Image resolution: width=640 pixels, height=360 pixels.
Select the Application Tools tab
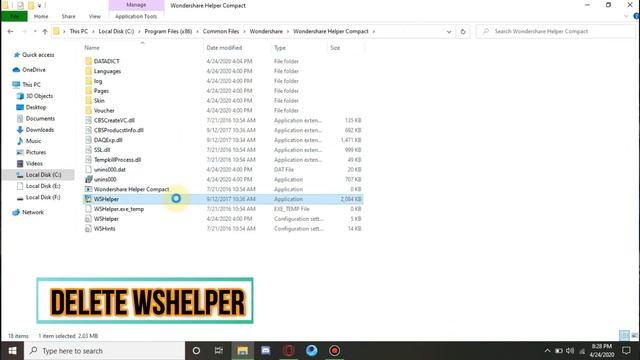[x=136, y=16]
